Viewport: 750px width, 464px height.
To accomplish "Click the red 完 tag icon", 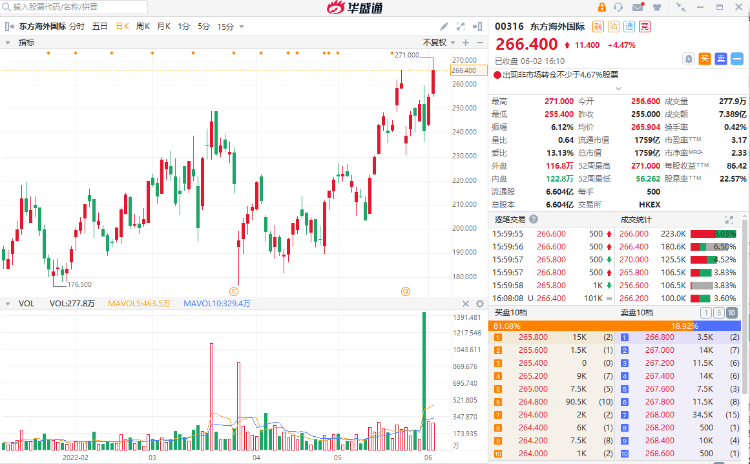I will click(645, 26).
